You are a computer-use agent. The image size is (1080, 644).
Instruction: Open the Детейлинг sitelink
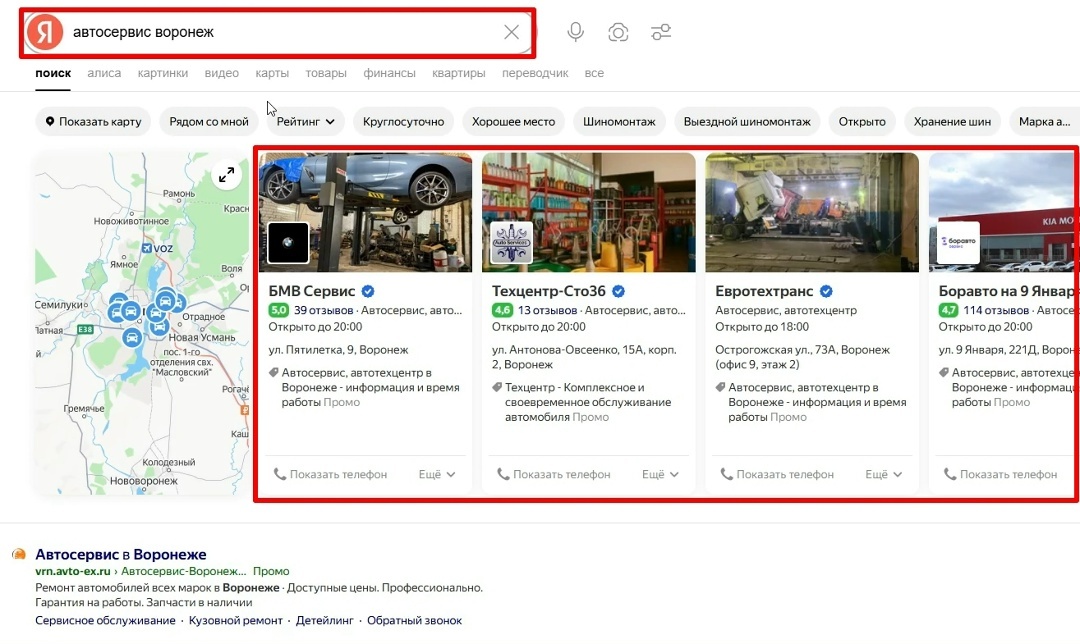coord(324,620)
